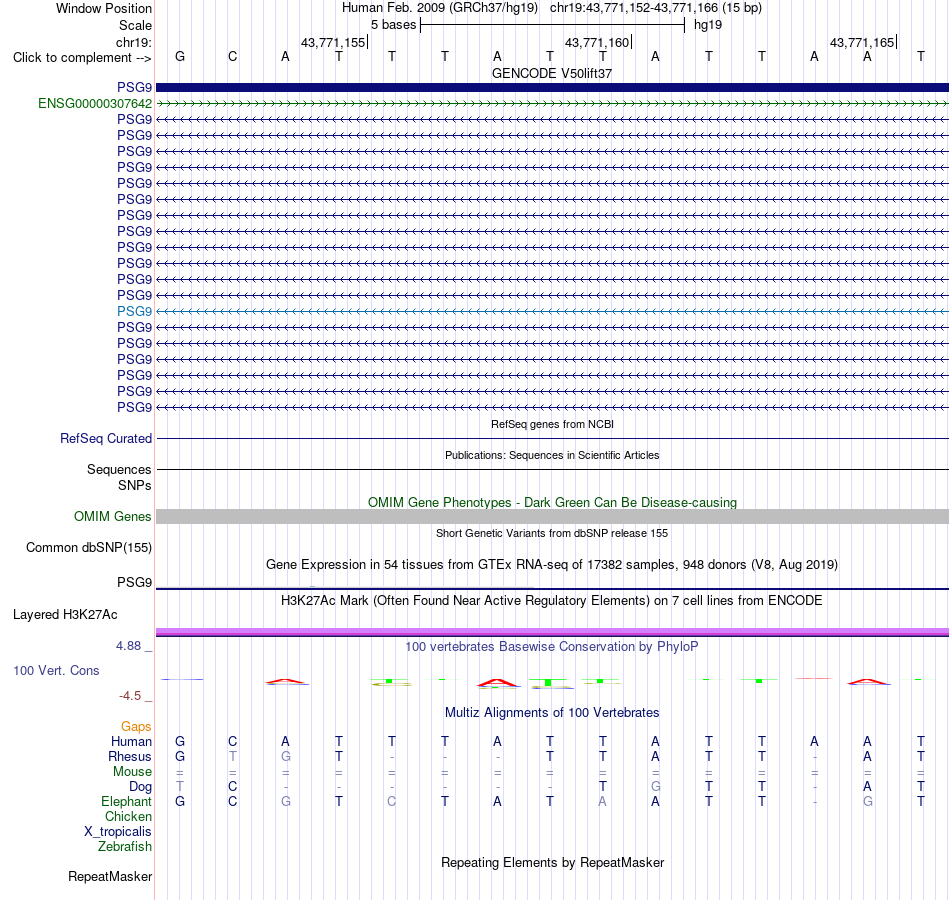Viewport: 950px width, 900px height.
Task: Click Multiz Alignments of 100 Vertebrates title
Action: click(x=552, y=713)
